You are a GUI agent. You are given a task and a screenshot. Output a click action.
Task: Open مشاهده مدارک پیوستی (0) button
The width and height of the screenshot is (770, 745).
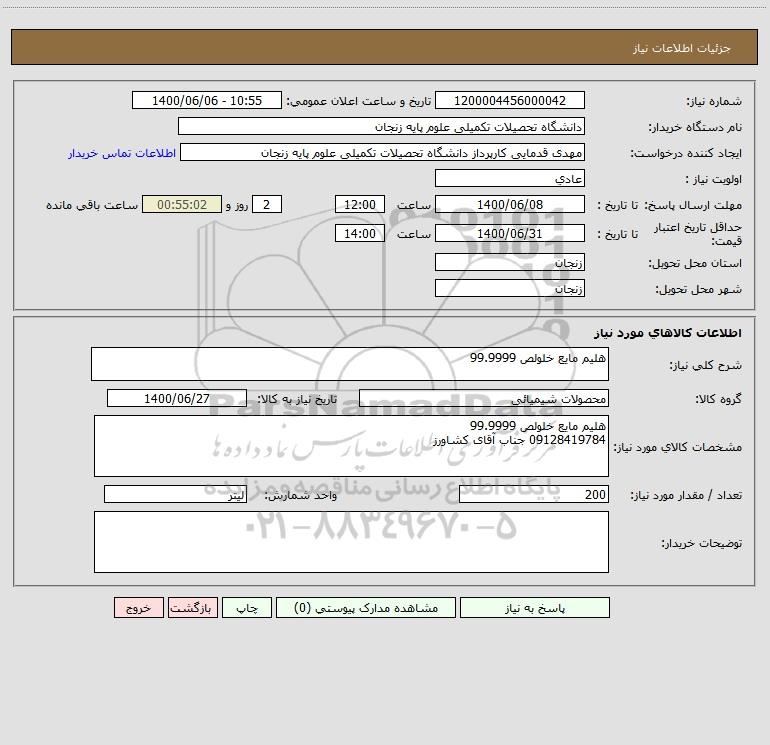point(366,607)
